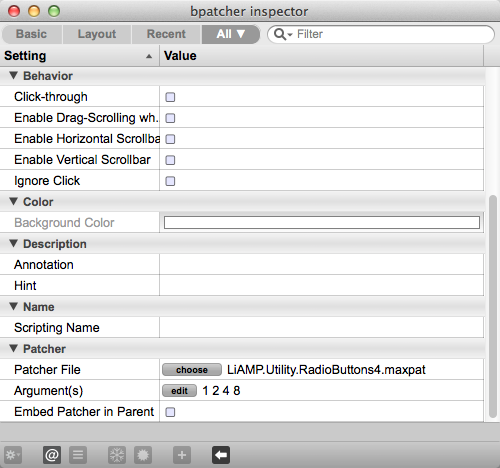The width and height of the screenshot is (500, 468).
Task: Enable the Click-through checkbox
Action: [170, 97]
